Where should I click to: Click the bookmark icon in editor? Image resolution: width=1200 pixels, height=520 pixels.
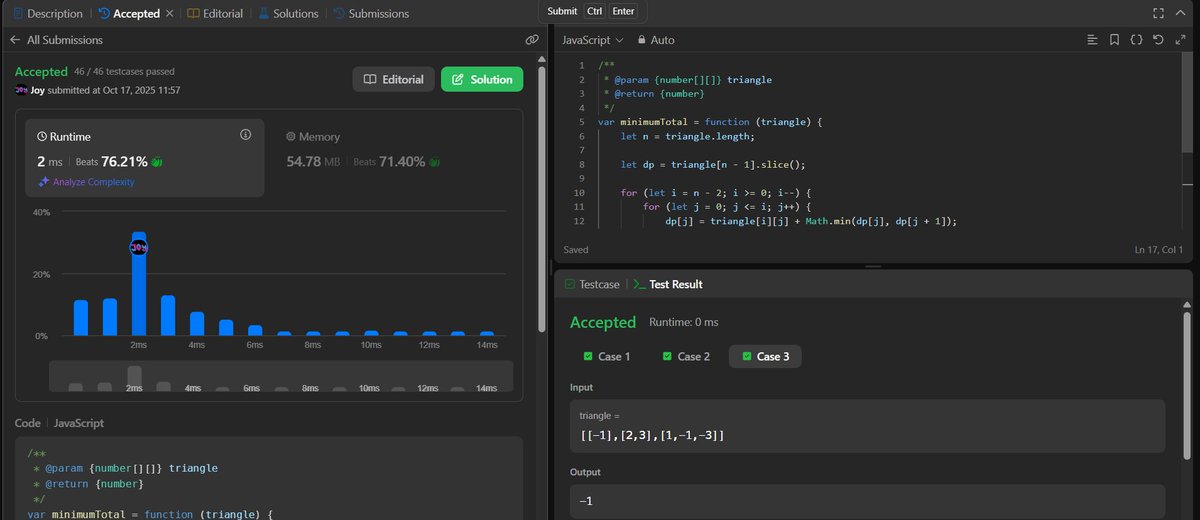pos(1114,40)
